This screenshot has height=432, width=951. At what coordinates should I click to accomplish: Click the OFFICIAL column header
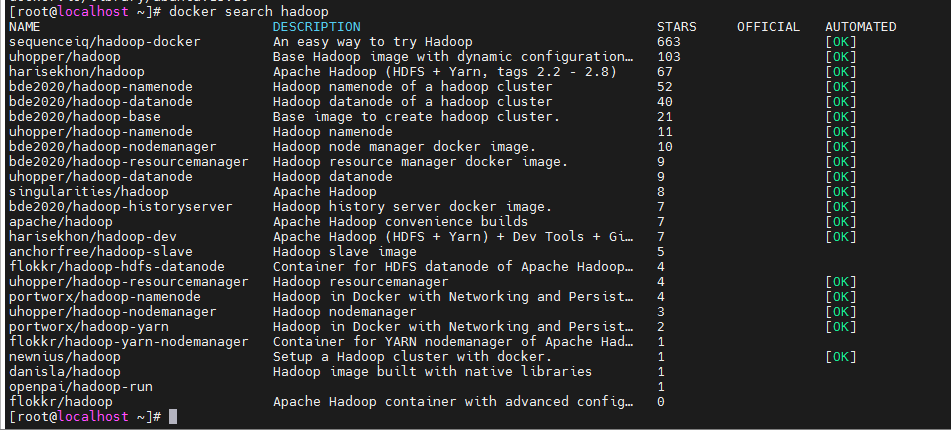coord(768,27)
